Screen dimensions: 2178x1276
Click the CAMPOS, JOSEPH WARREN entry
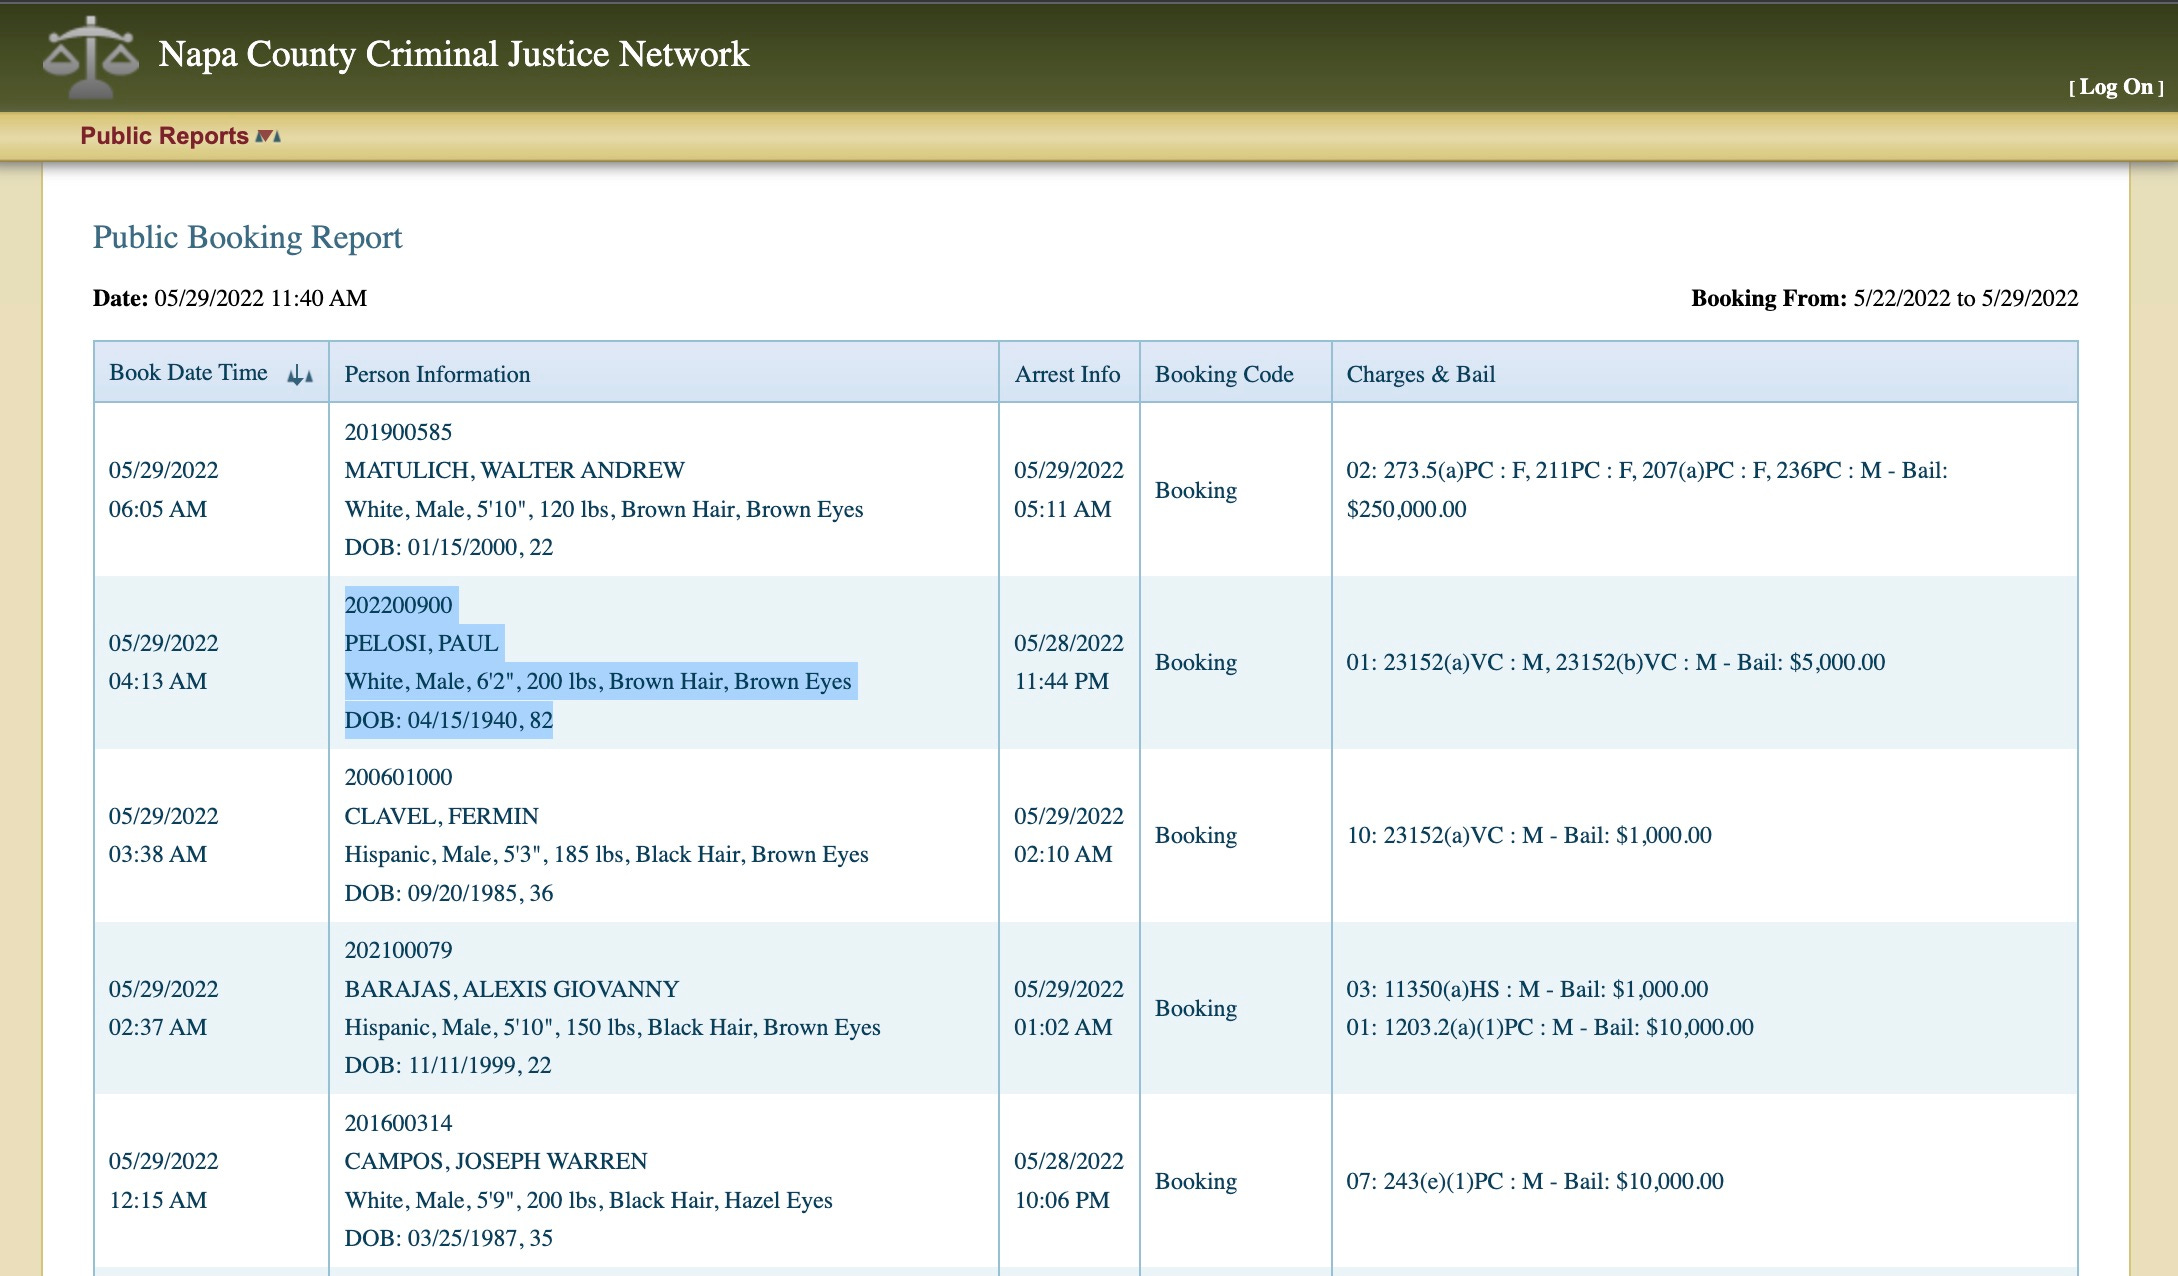coord(496,1161)
